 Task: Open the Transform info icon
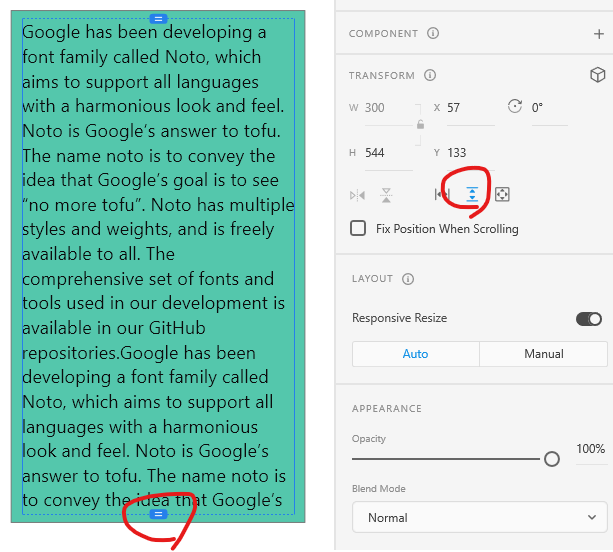pyautogui.click(x=430, y=75)
